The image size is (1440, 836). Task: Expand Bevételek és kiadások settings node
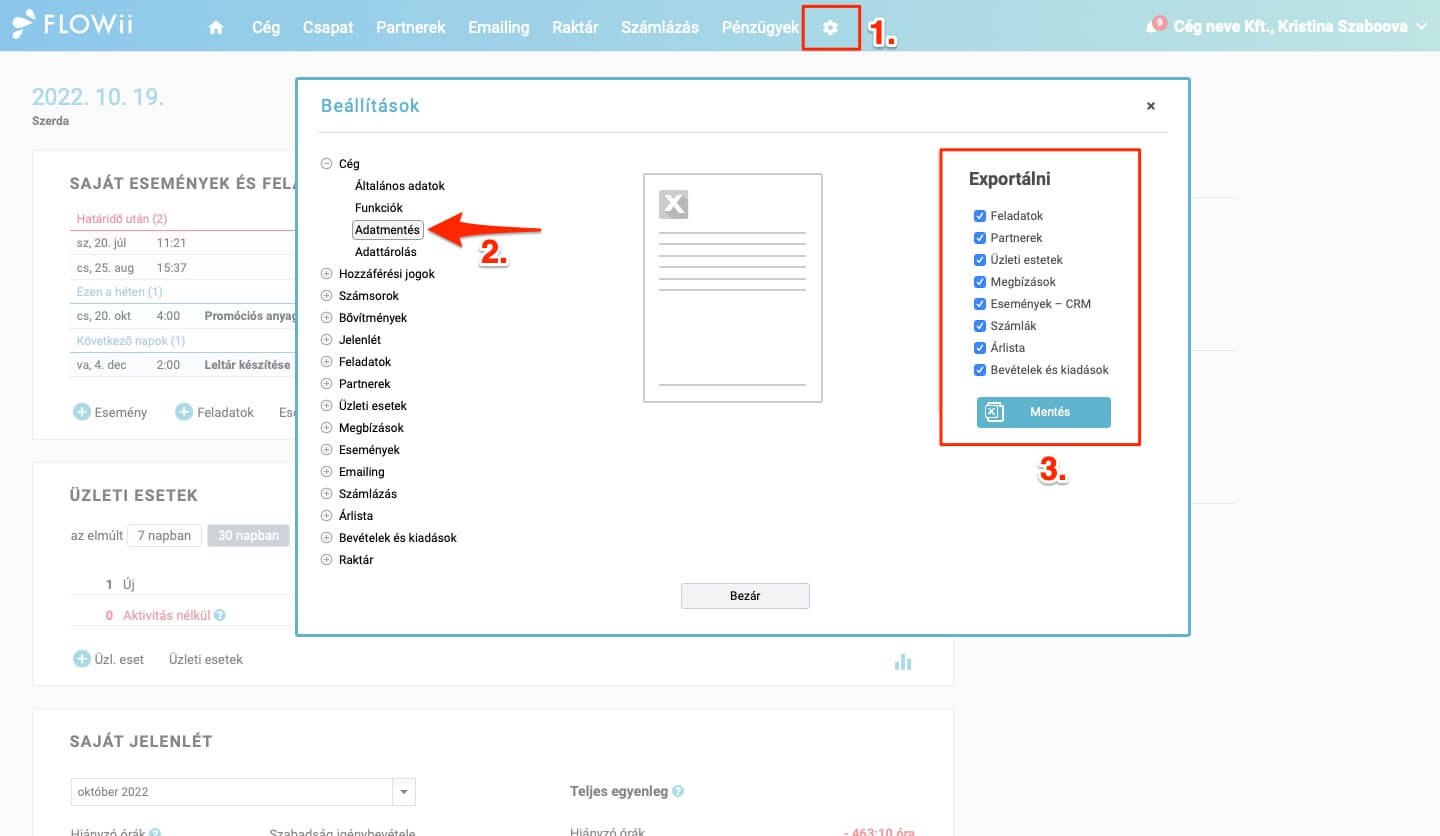[x=326, y=538]
